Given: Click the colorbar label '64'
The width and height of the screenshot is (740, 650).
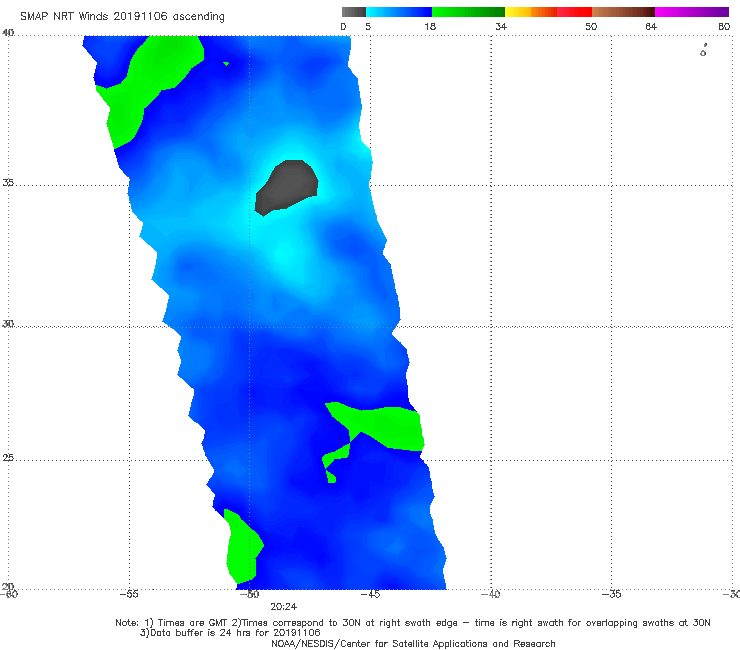Looking at the screenshot, I should pos(651,26).
